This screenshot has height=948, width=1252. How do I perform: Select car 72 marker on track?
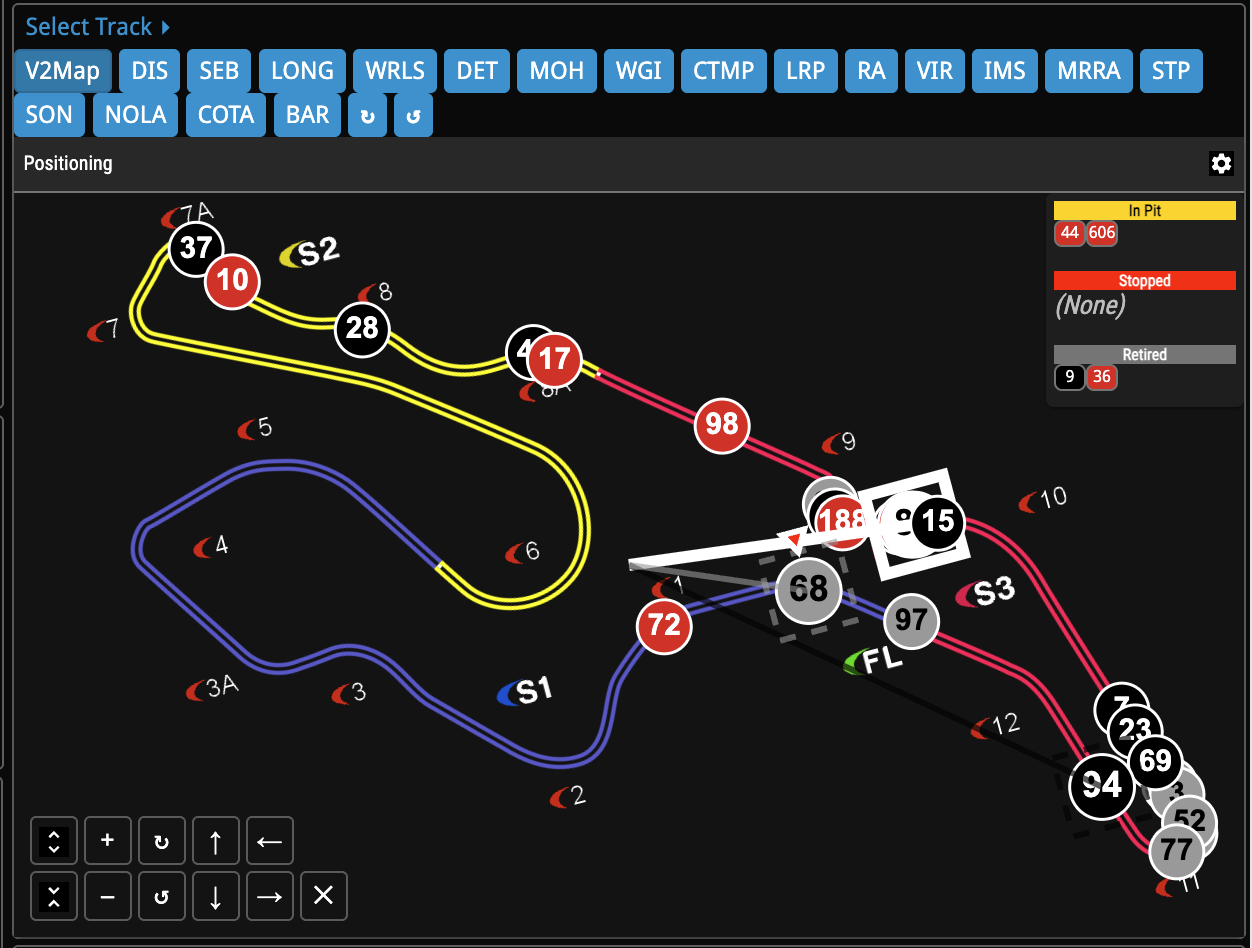pos(664,626)
